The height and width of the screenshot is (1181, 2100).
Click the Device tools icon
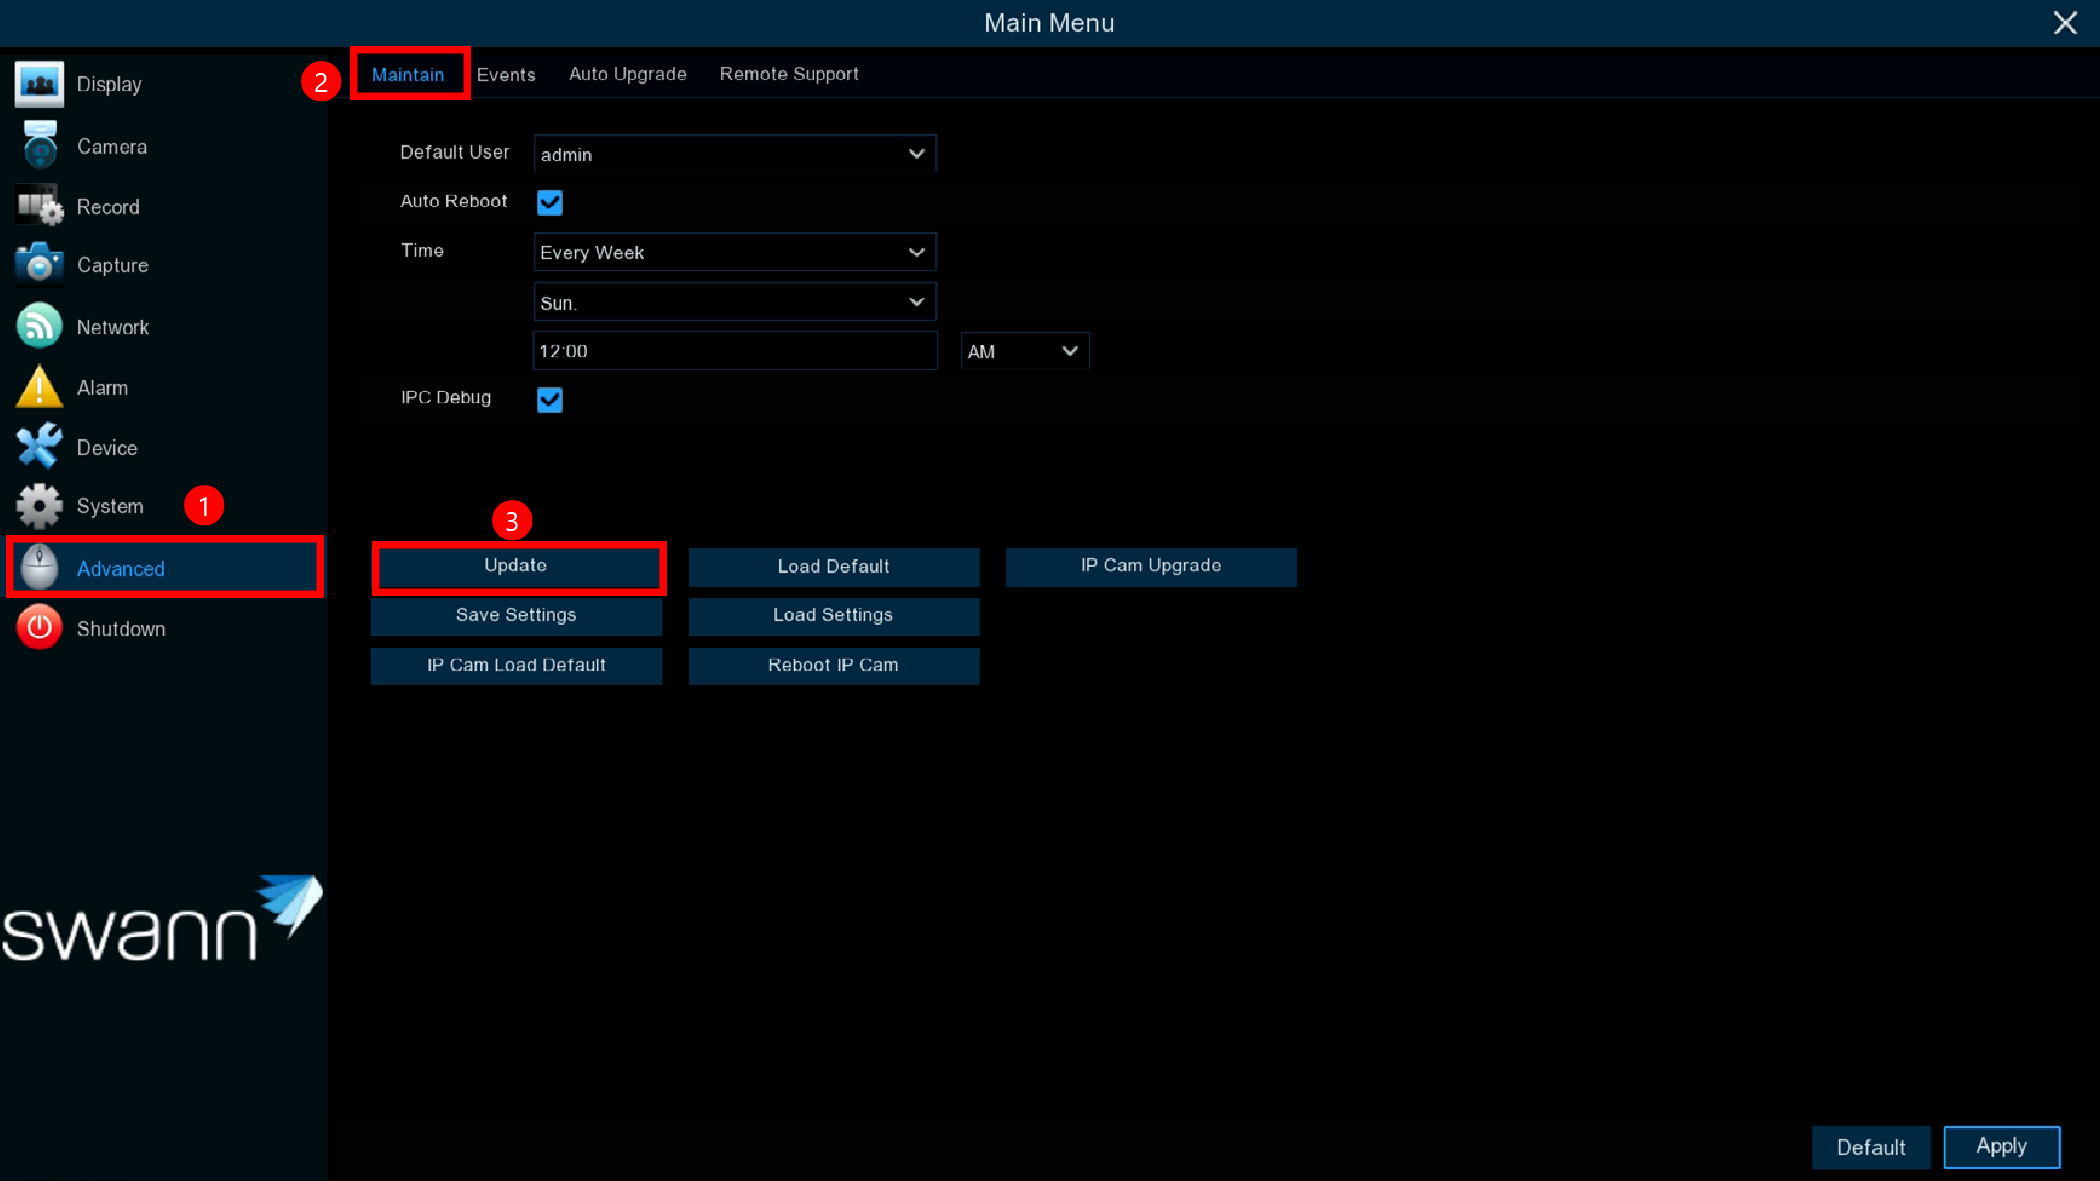(x=39, y=446)
